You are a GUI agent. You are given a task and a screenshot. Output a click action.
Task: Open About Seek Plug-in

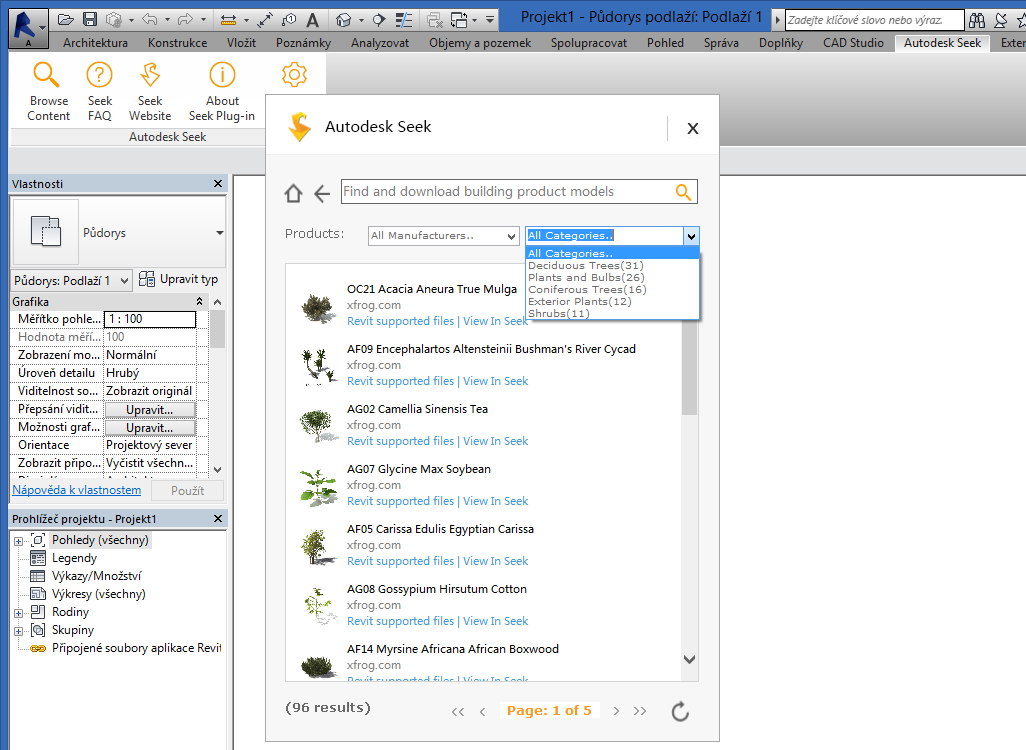pyautogui.click(x=221, y=90)
